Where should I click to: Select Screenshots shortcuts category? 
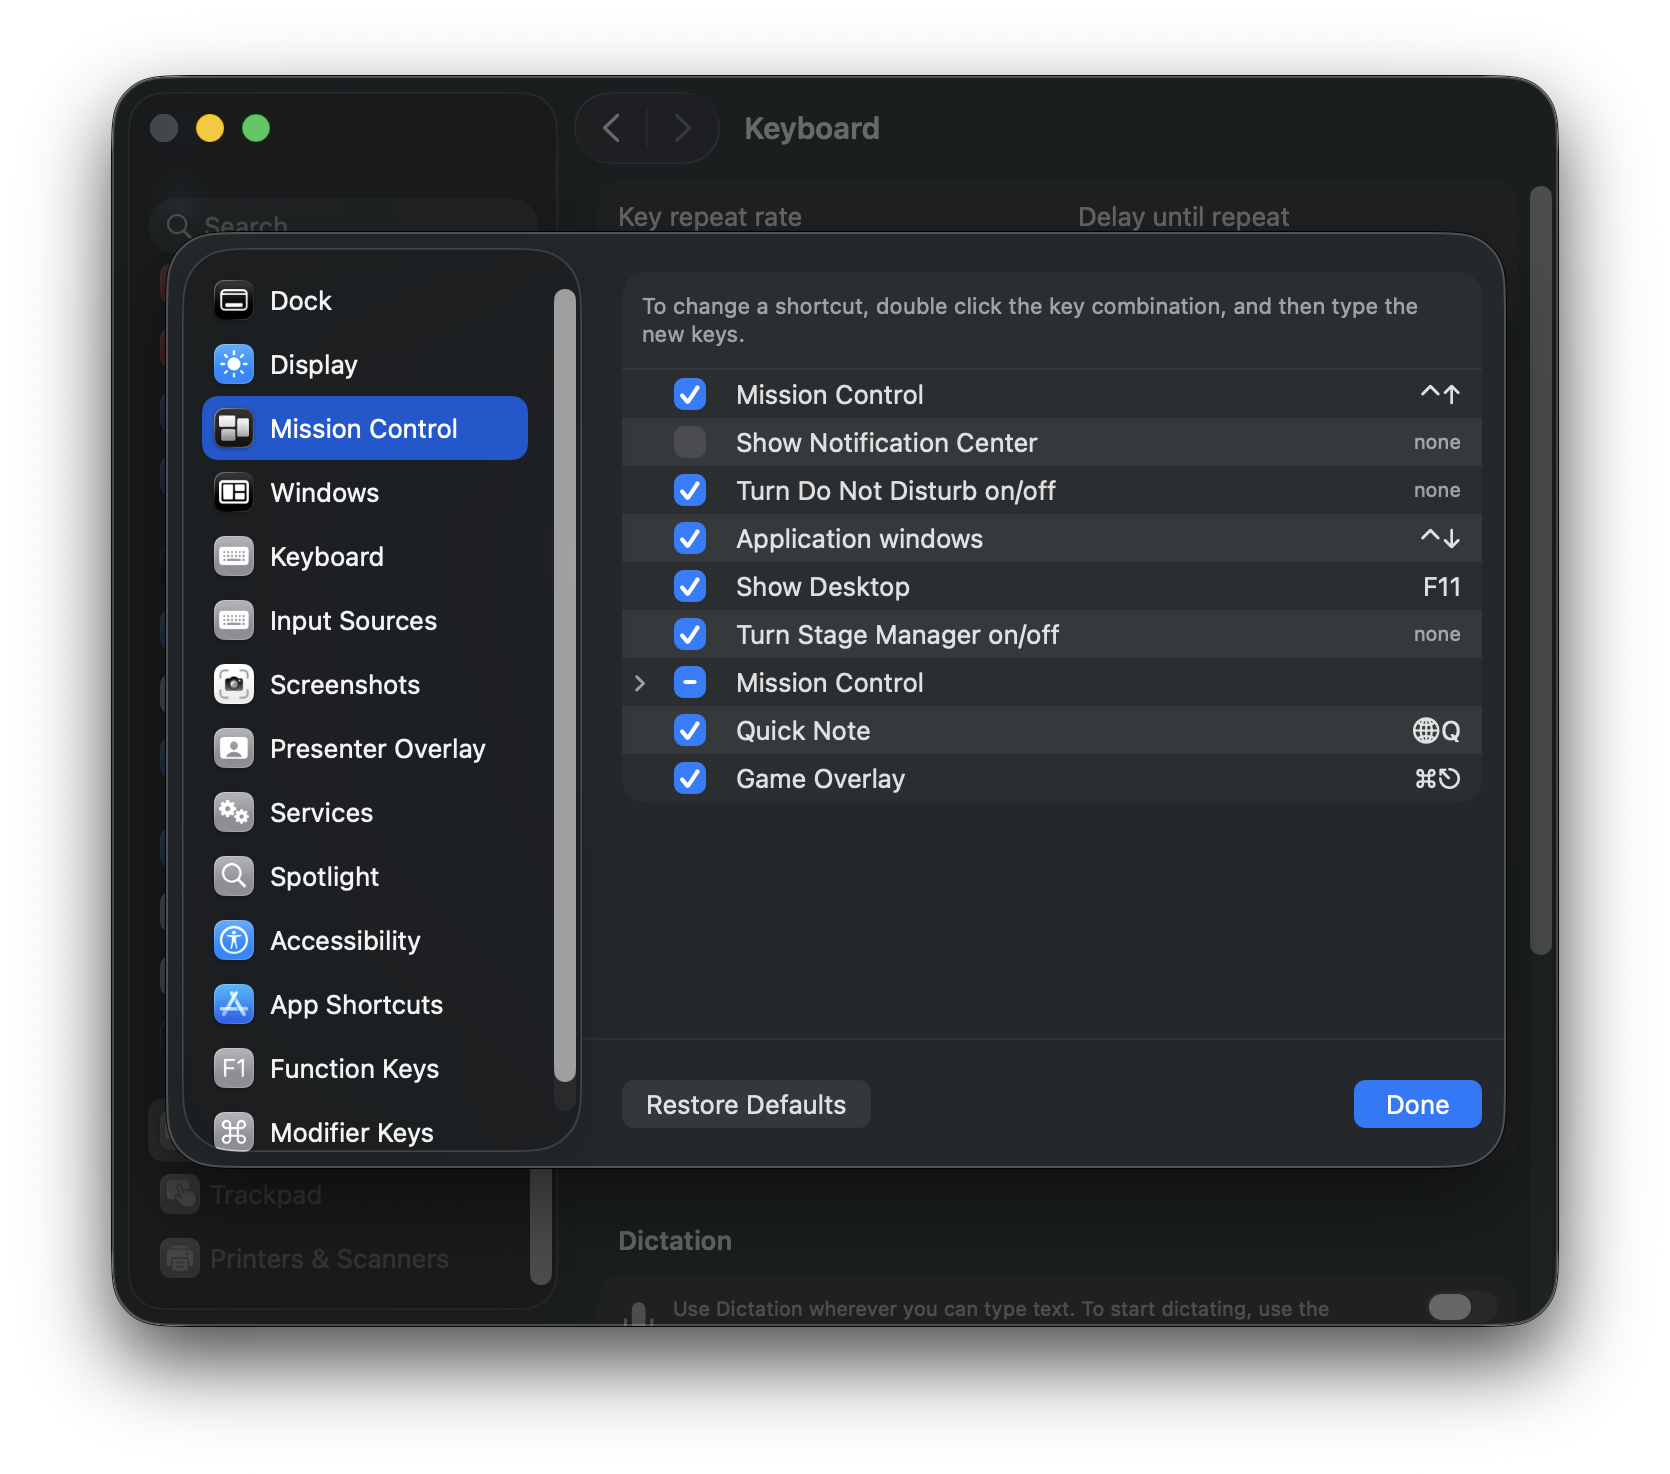(x=365, y=685)
